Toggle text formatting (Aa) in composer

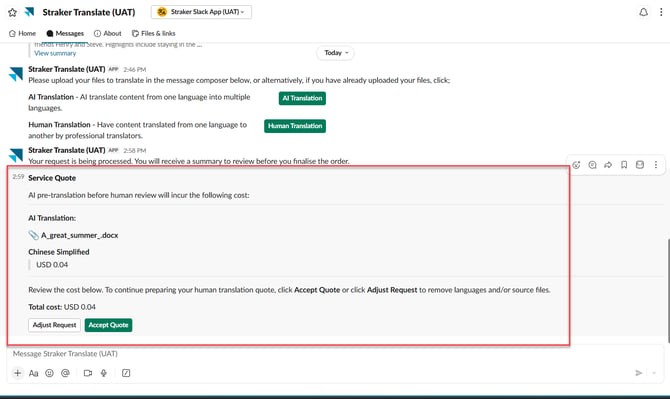33,373
